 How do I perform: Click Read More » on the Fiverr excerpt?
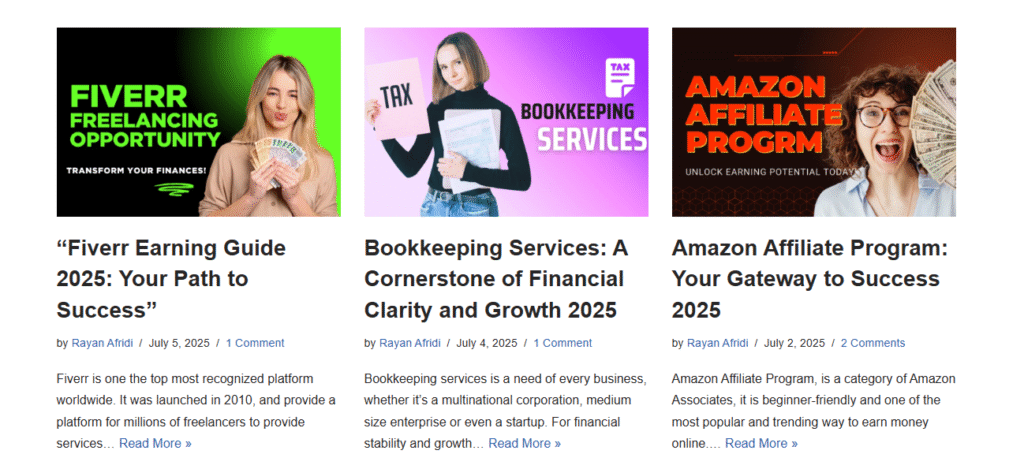(x=155, y=444)
